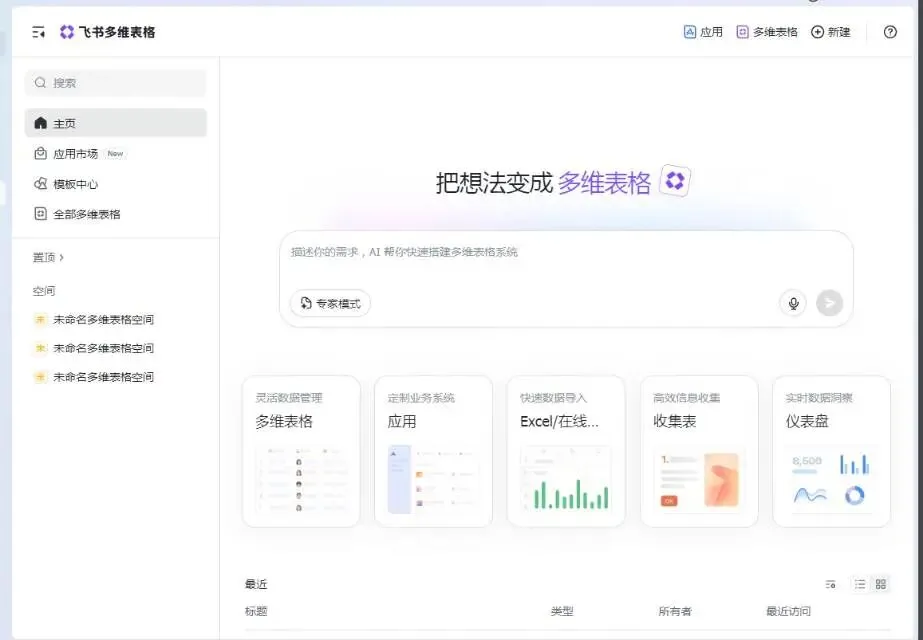The image size is (923, 640).
Task: Click the 新建 button
Action: point(831,32)
